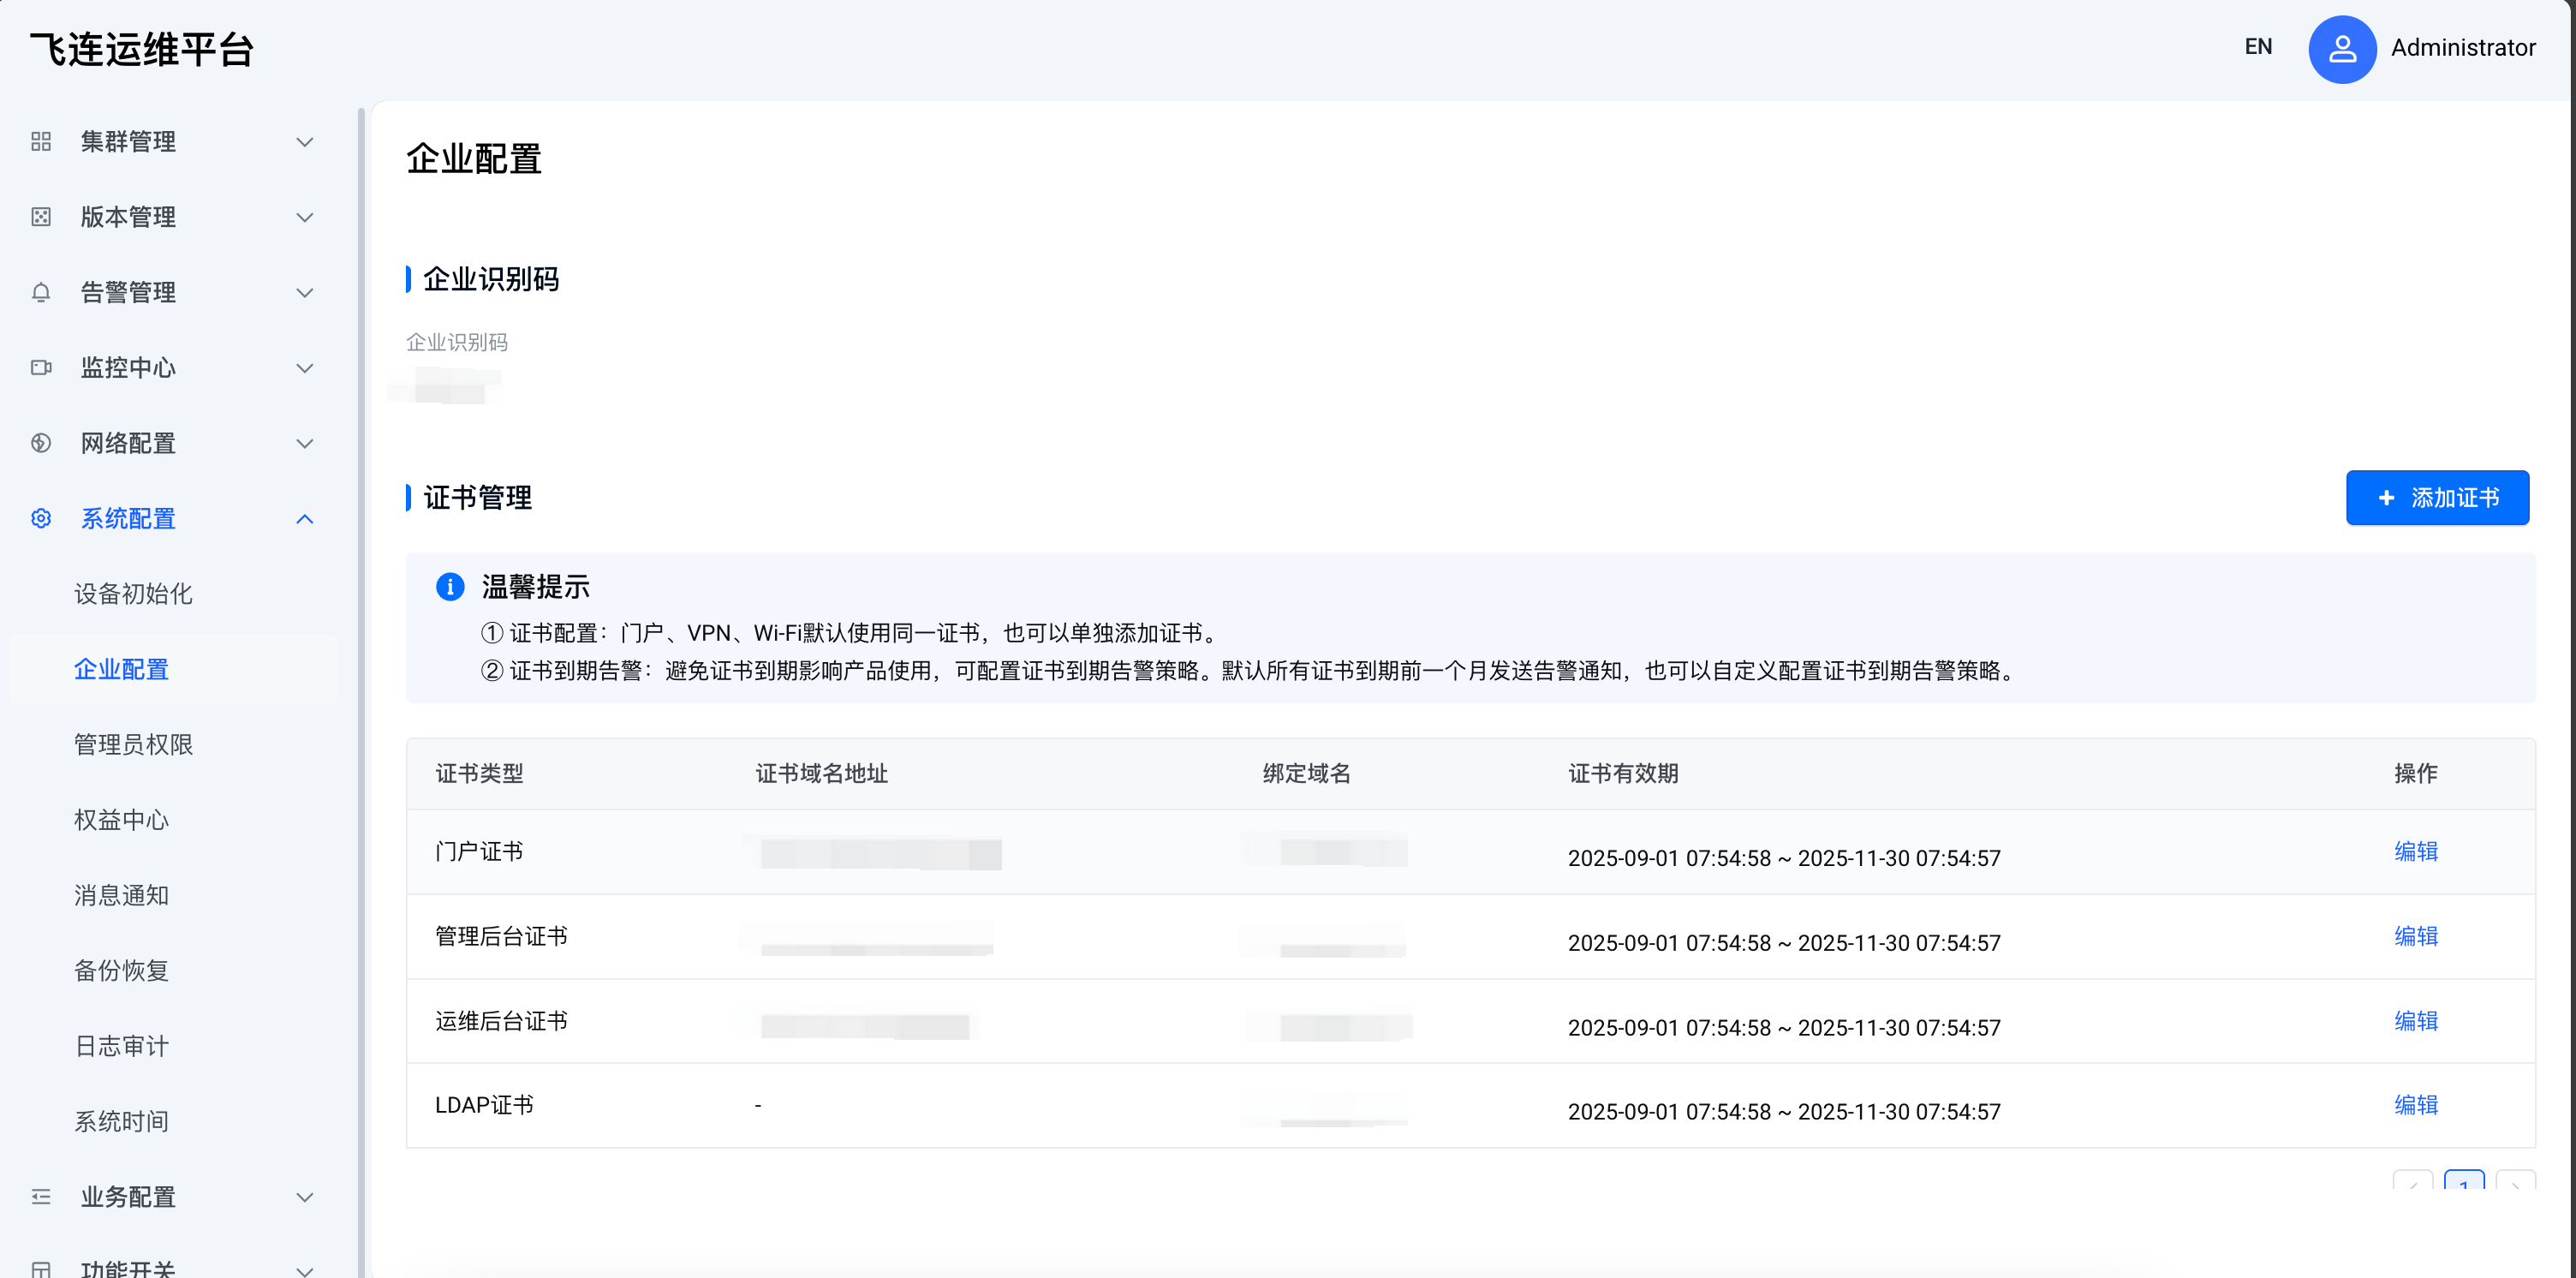Viewport: 2576px width, 1278px height.
Task: Click the cluster management grid icon
Action: coord(41,142)
